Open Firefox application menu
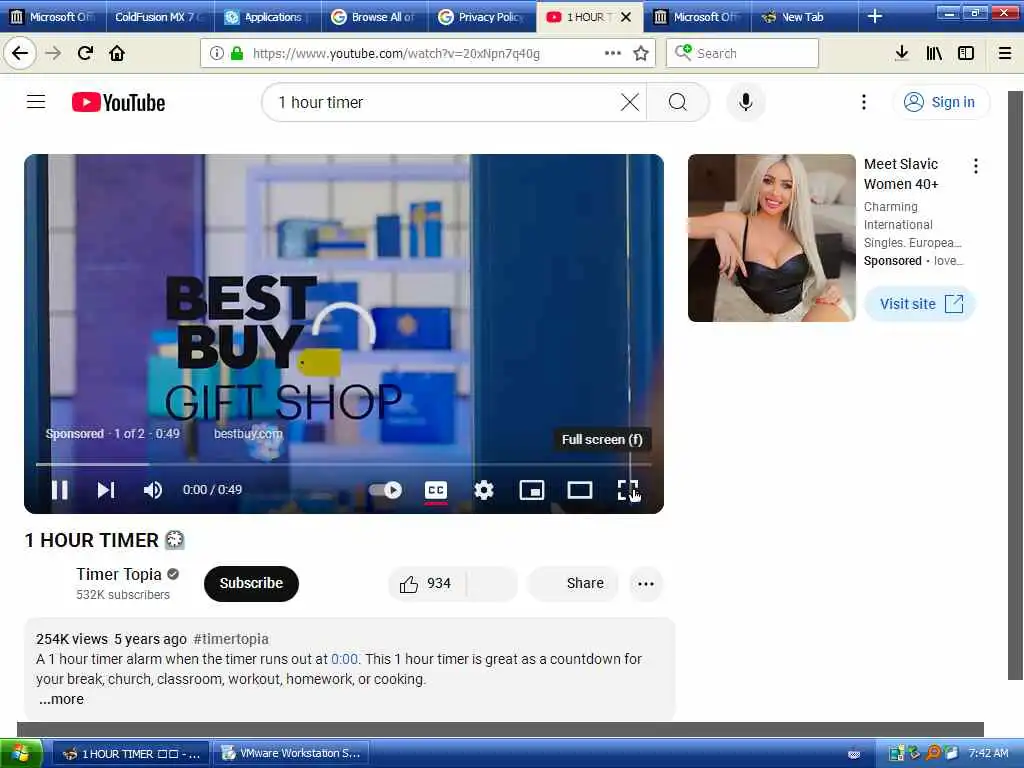Screen dimensions: 1024x768 click(1005, 53)
